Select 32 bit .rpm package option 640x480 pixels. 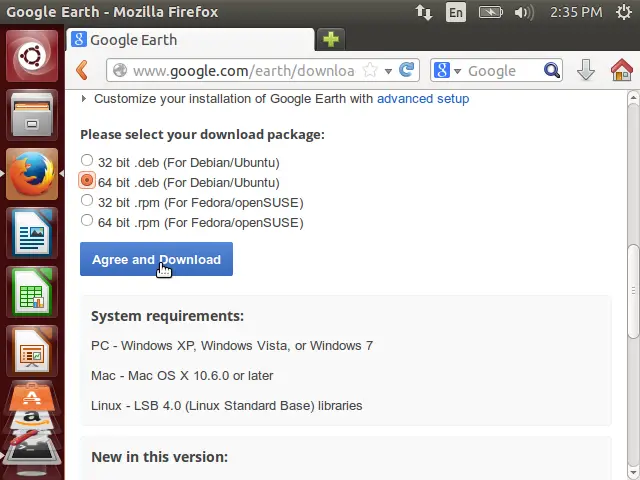tap(87, 200)
